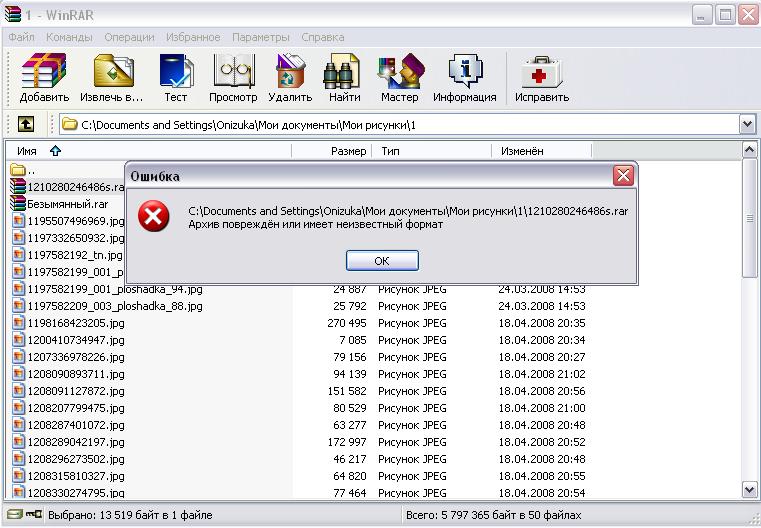Click the red error icon in the dialog
Viewport: 761px width, 528px height.
coord(153,216)
